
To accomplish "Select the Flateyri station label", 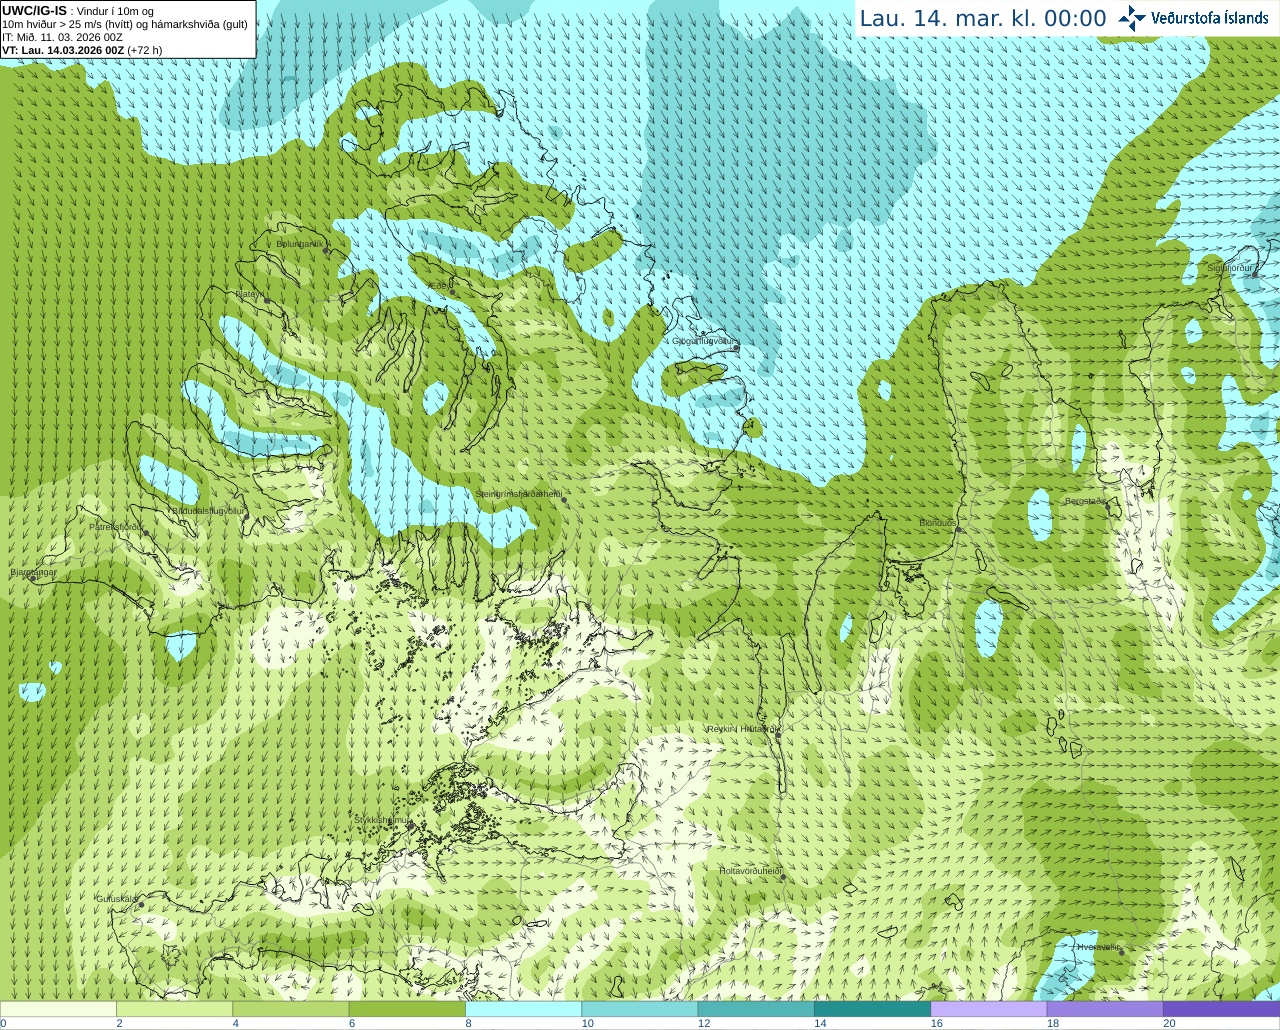I will [250, 294].
